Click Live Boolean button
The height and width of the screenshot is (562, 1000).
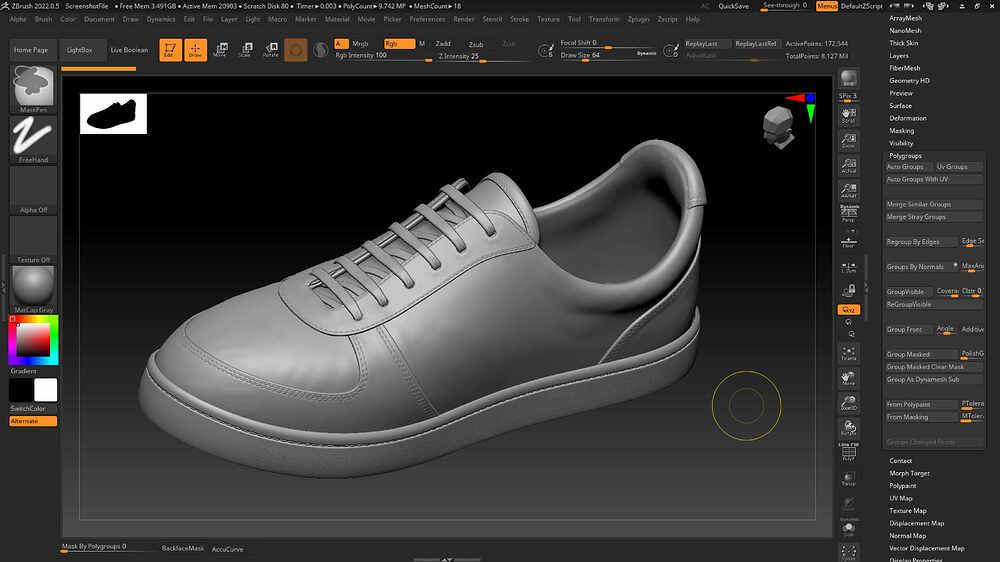[x=129, y=50]
